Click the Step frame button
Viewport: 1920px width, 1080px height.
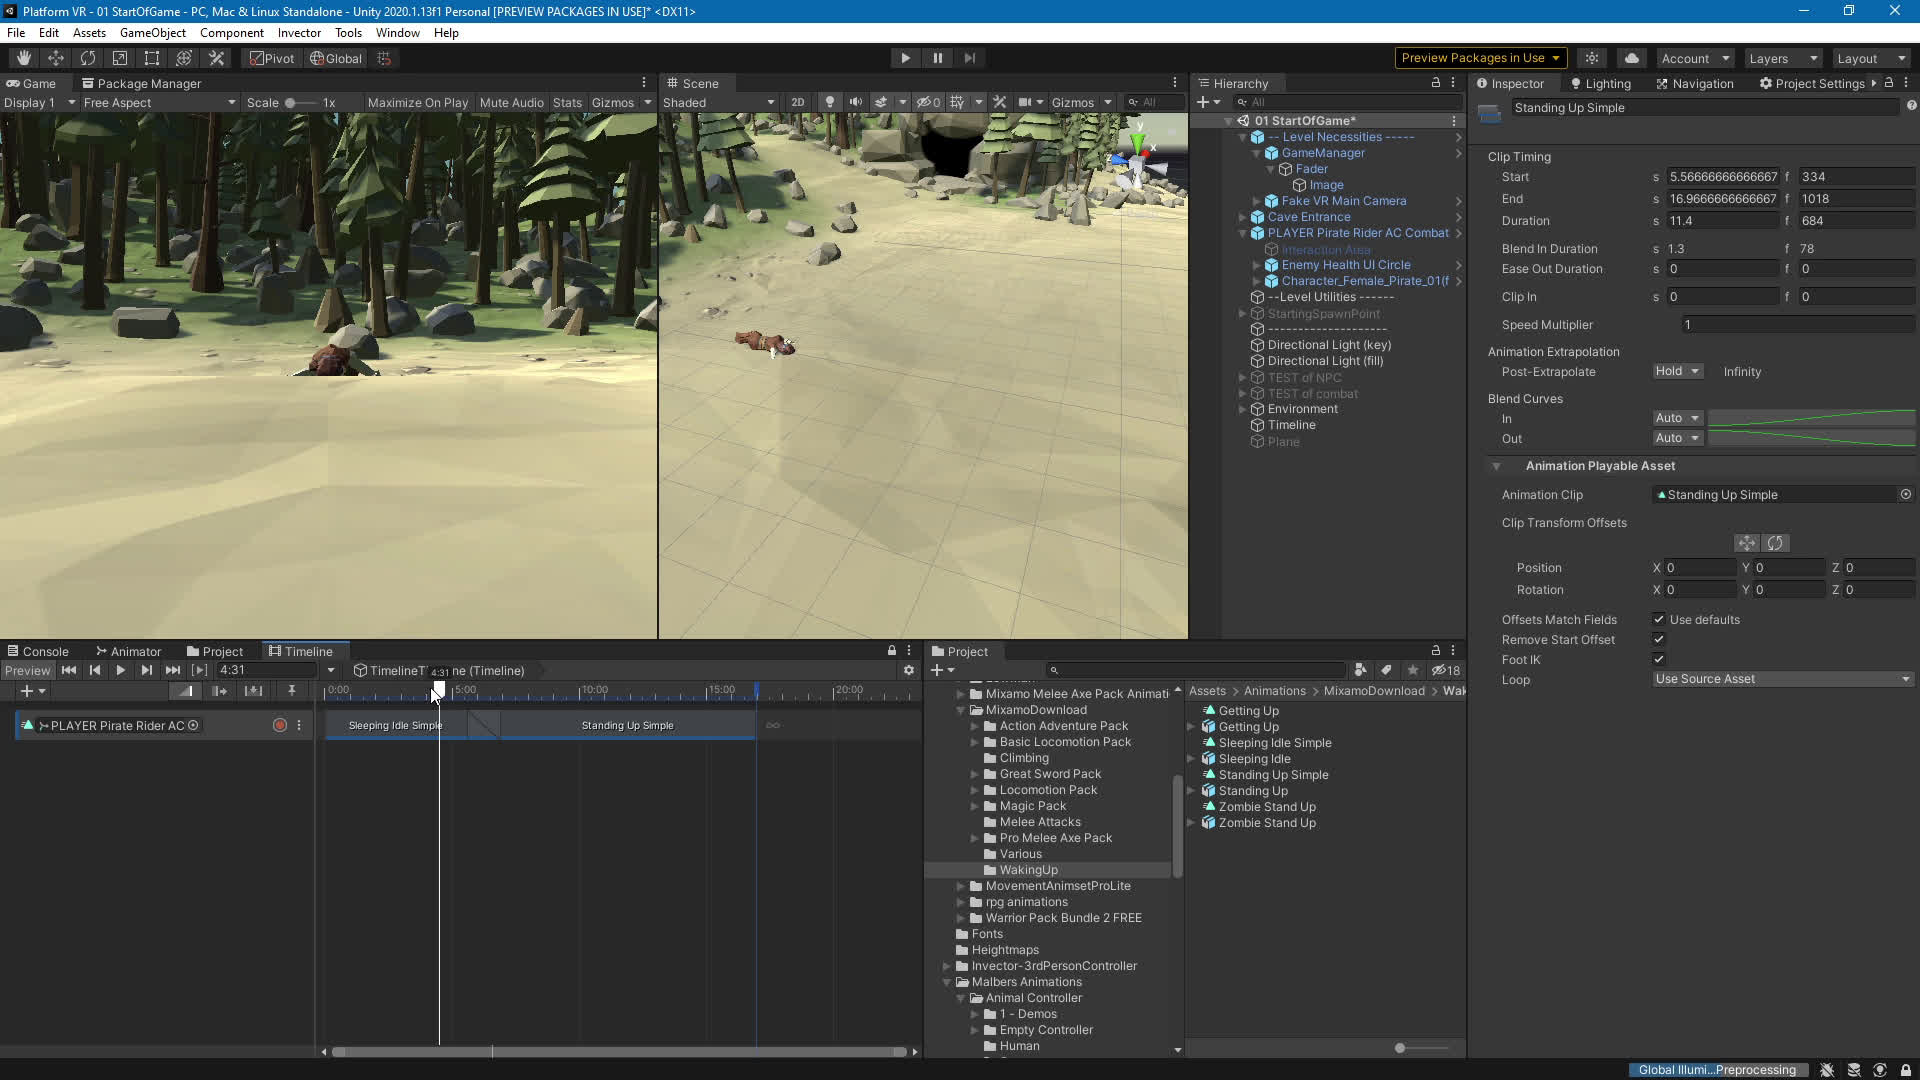tap(969, 58)
